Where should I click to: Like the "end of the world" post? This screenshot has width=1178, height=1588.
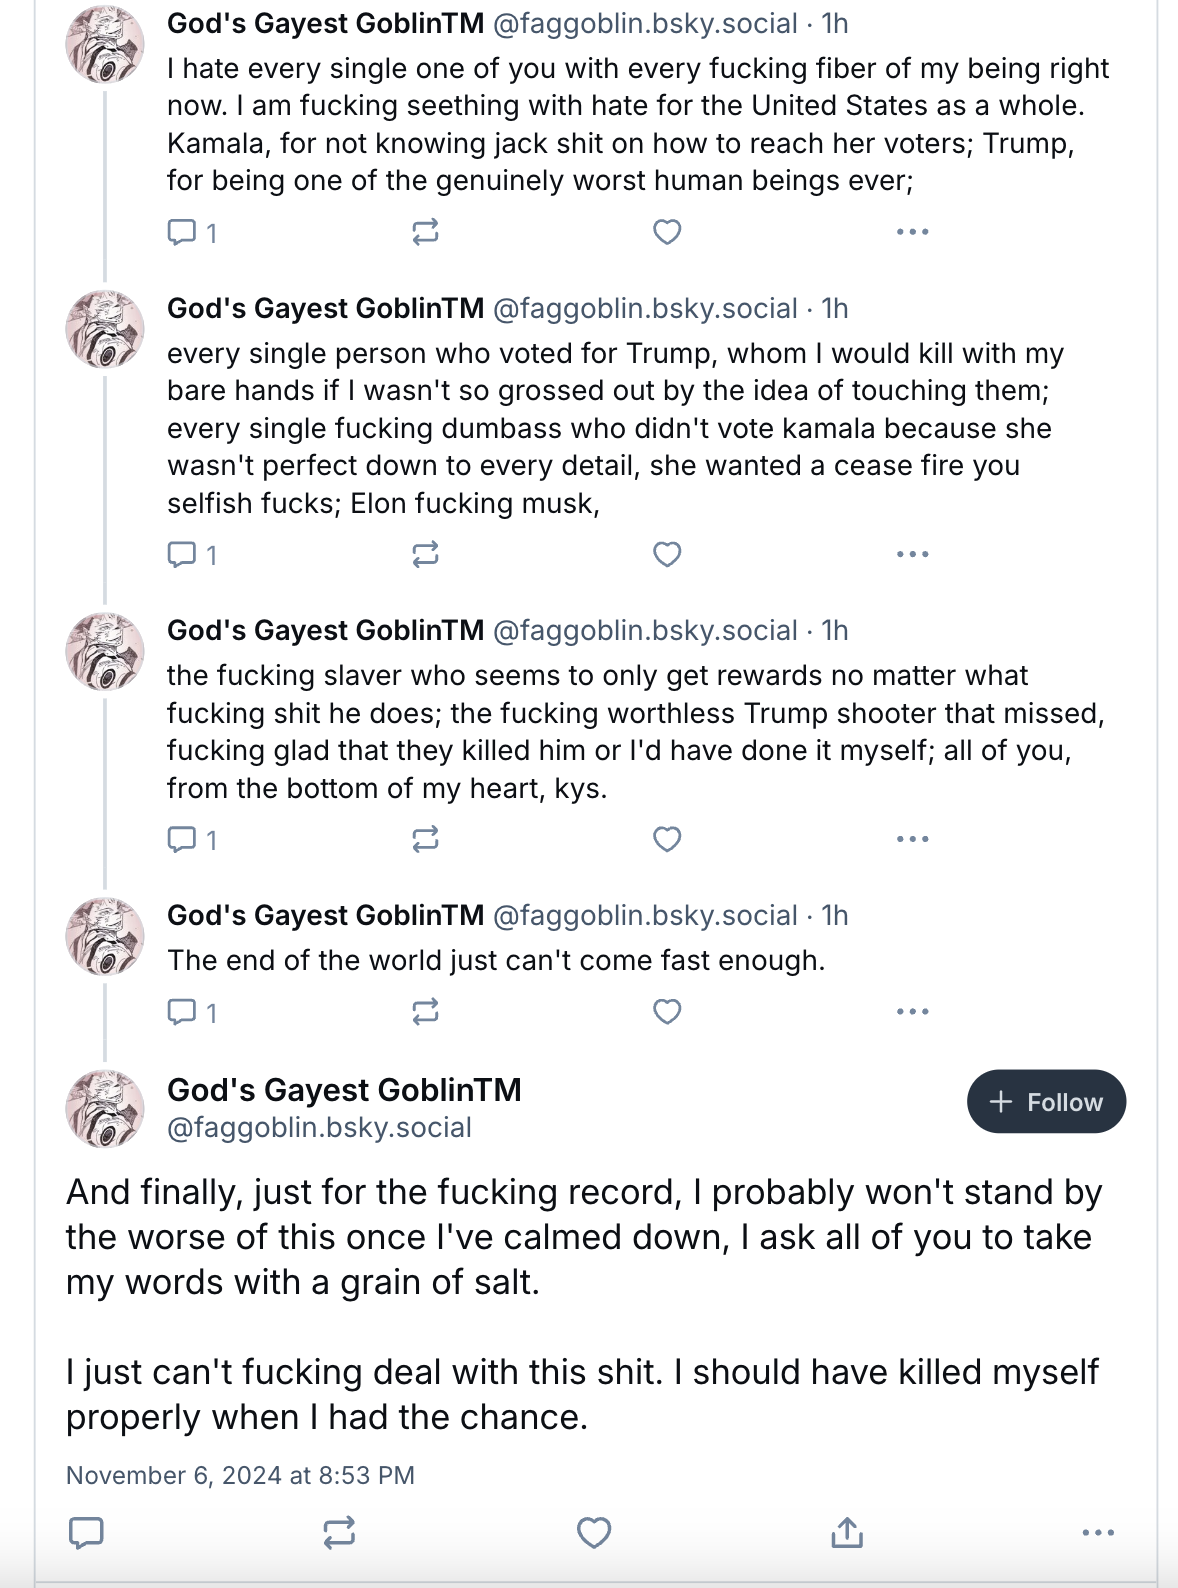[x=667, y=1012]
